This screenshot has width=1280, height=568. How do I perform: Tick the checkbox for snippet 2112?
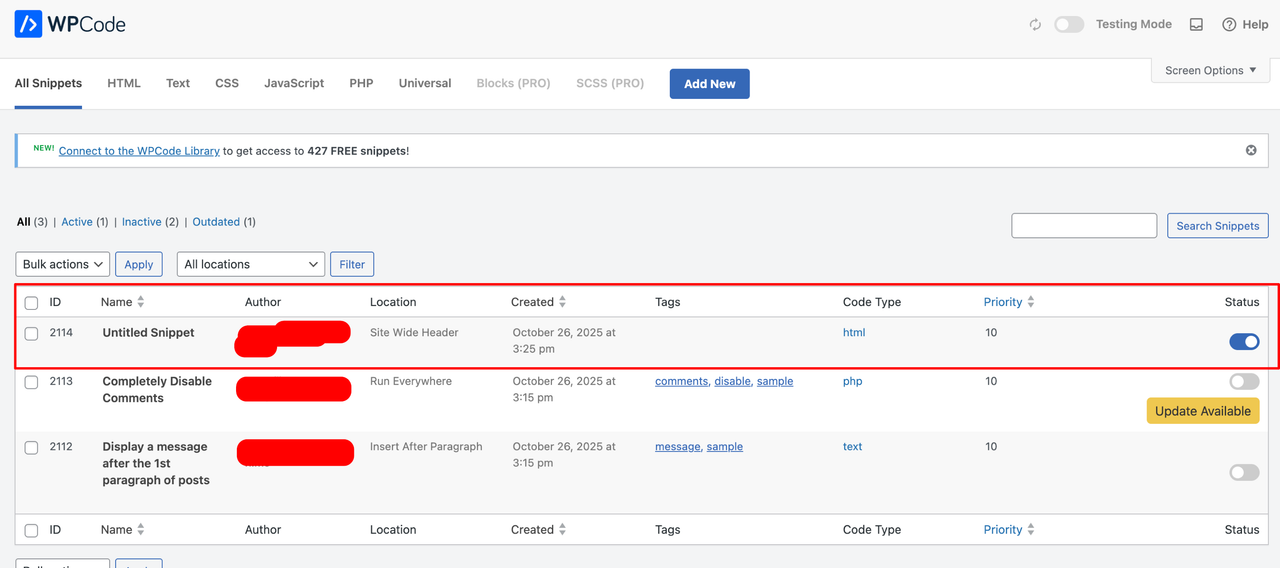(x=32, y=448)
